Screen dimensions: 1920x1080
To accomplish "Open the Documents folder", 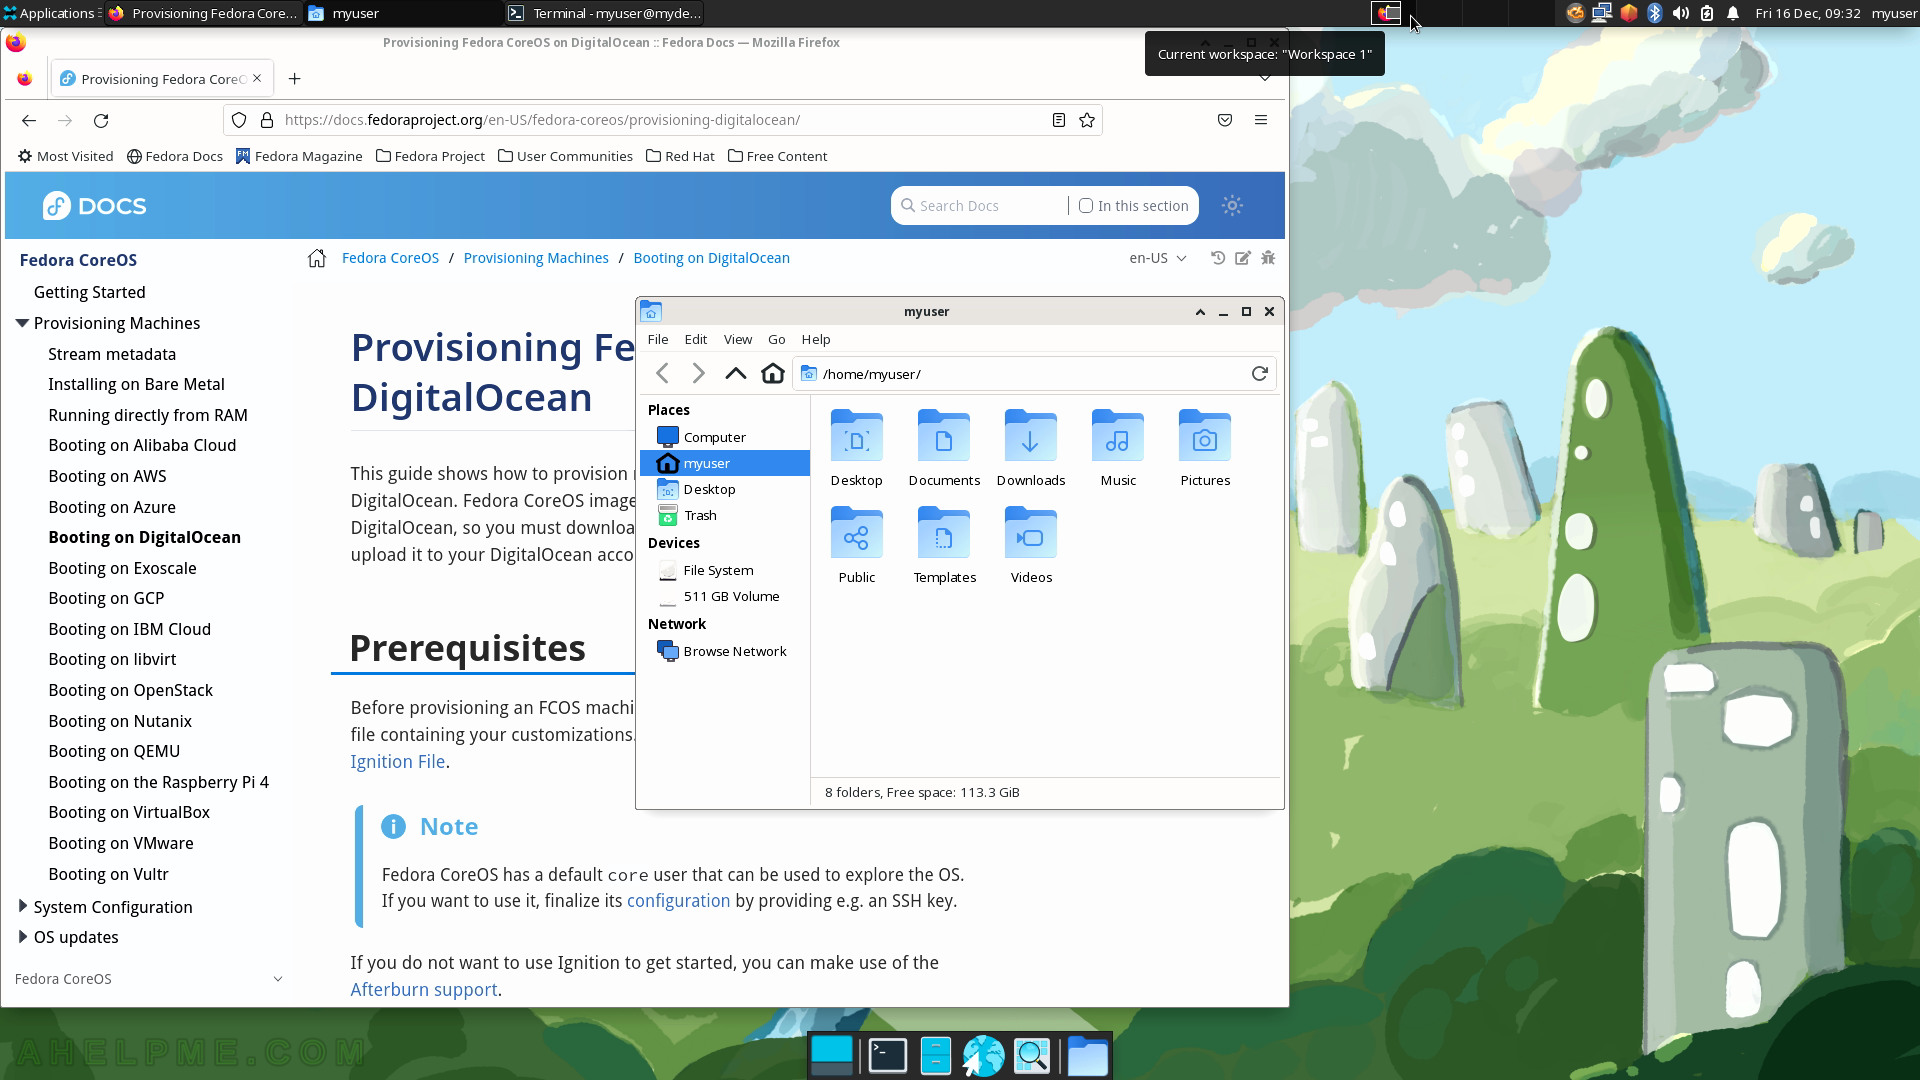I will (944, 449).
